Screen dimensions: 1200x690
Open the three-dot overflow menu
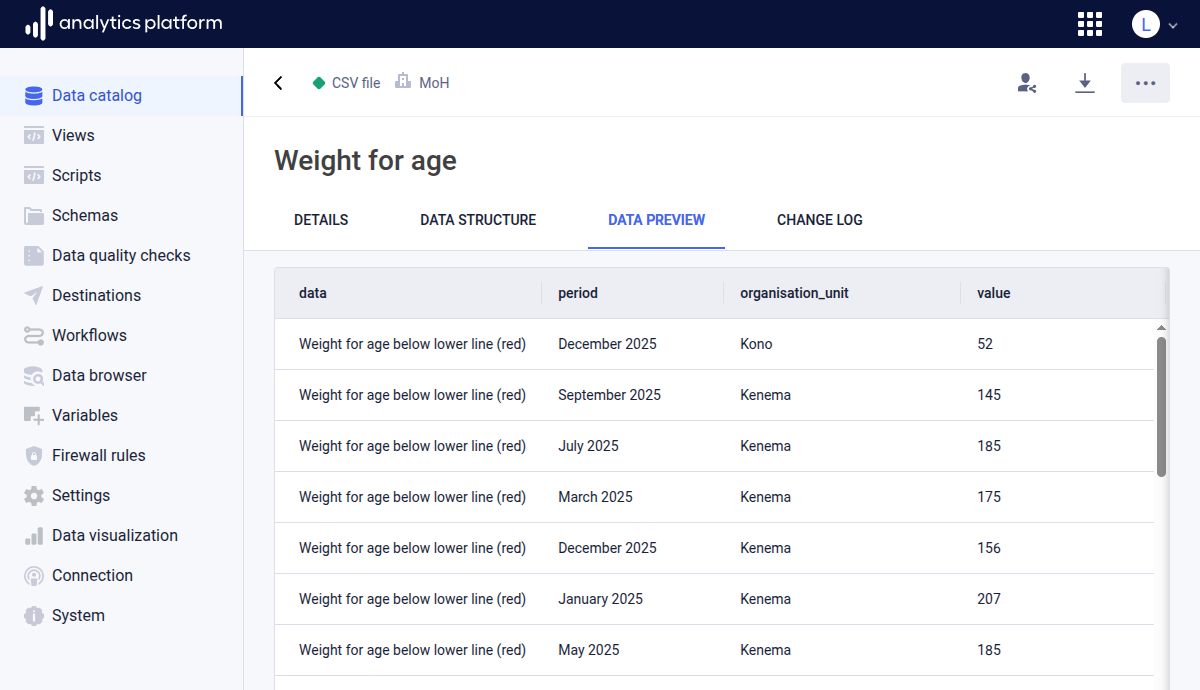(x=1145, y=83)
